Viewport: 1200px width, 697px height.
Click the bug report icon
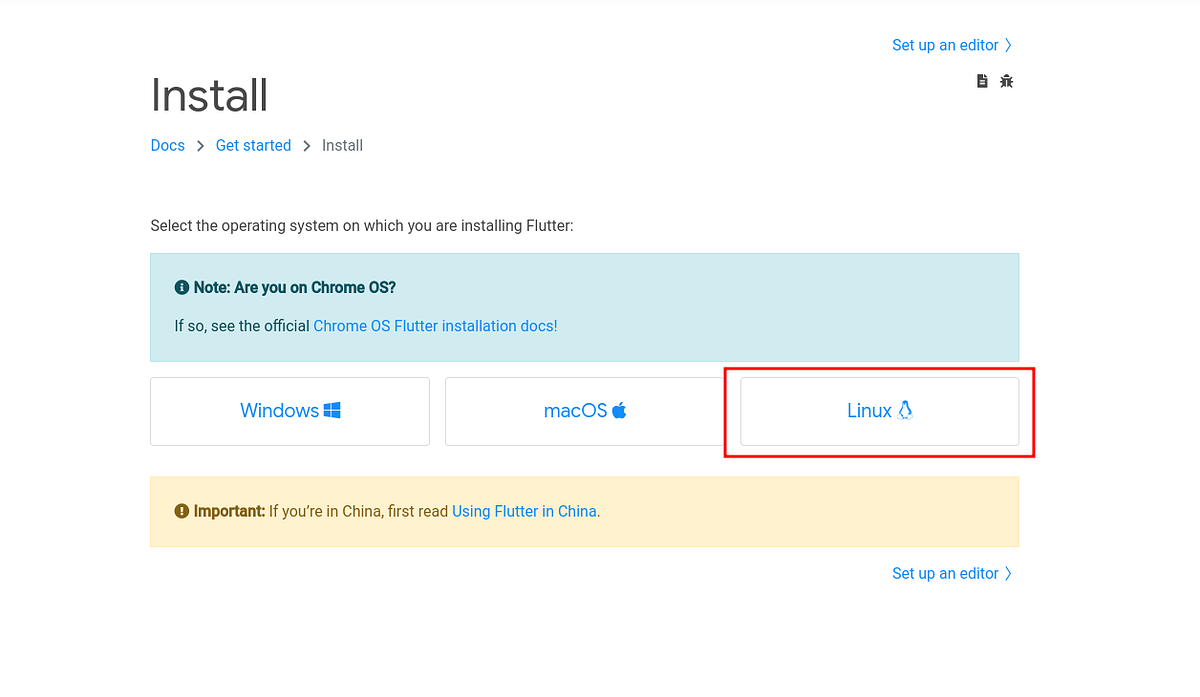(x=1006, y=81)
